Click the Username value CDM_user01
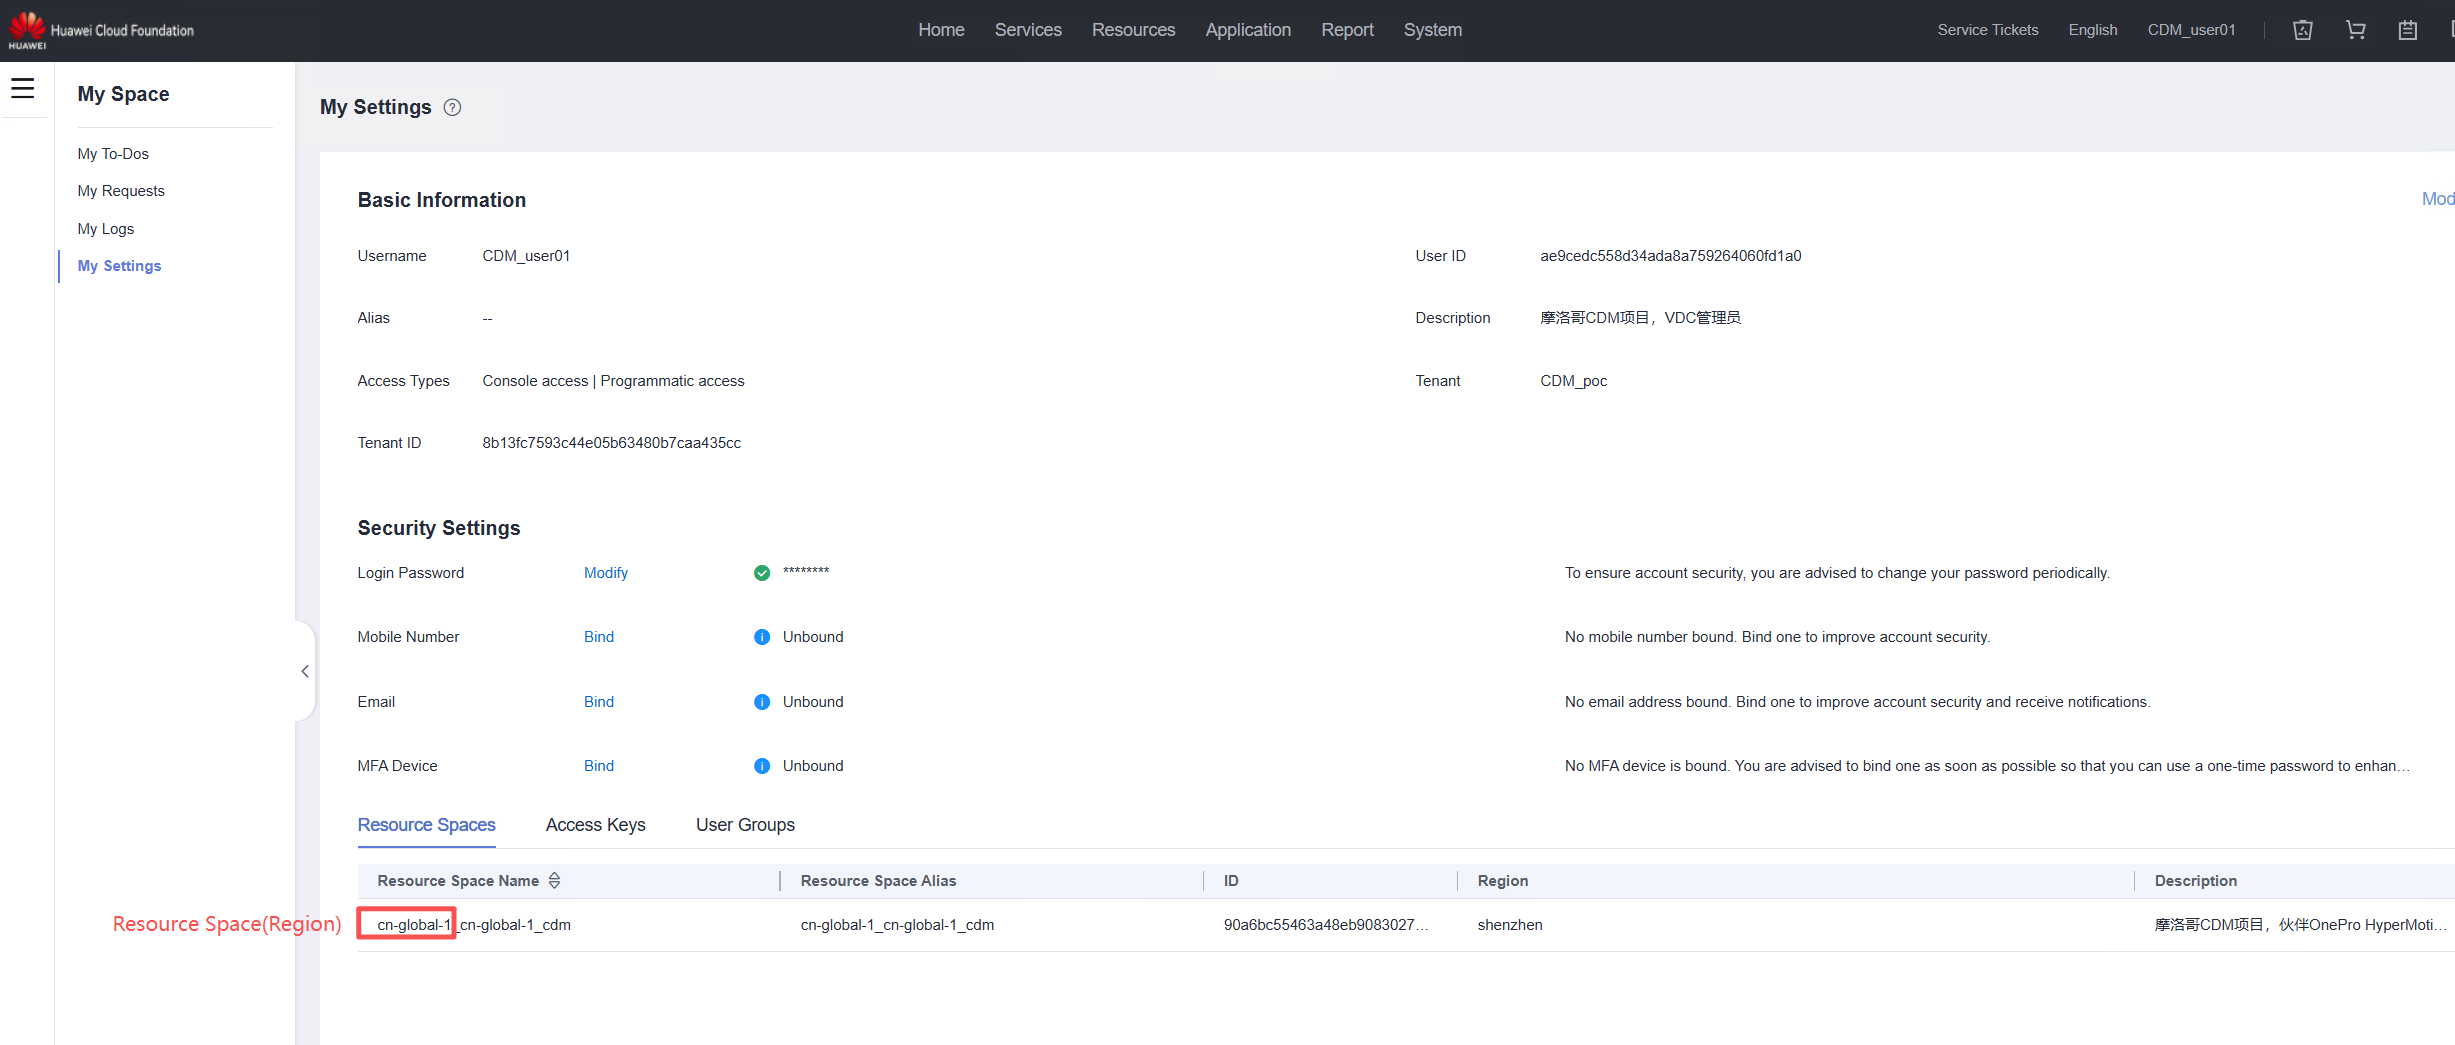The width and height of the screenshot is (2455, 1045). coord(526,256)
